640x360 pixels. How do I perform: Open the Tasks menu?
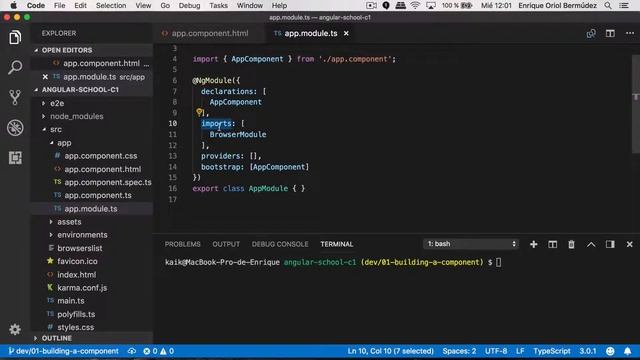(218, 6)
